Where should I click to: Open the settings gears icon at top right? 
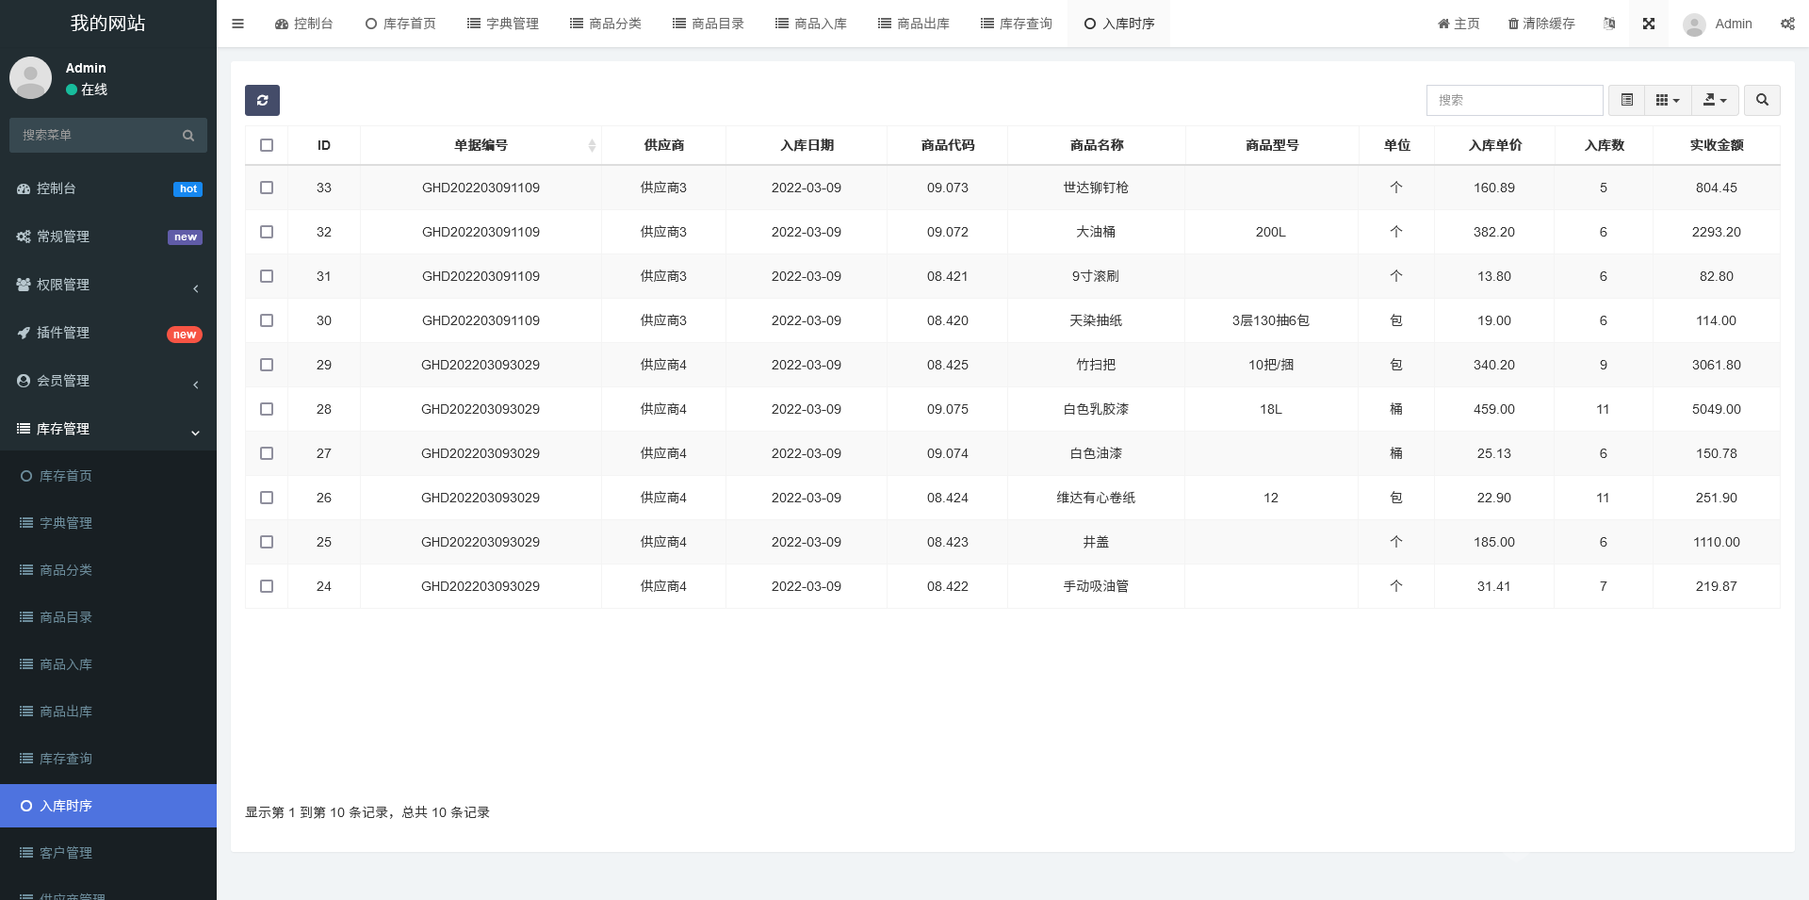click(1787, 23)
